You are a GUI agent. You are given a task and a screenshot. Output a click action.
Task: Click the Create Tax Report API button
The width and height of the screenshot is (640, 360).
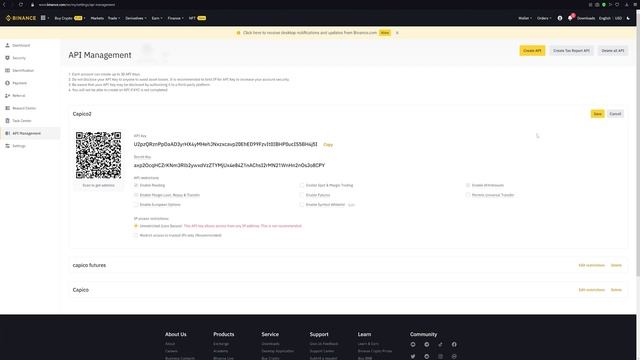click(571, 51)
